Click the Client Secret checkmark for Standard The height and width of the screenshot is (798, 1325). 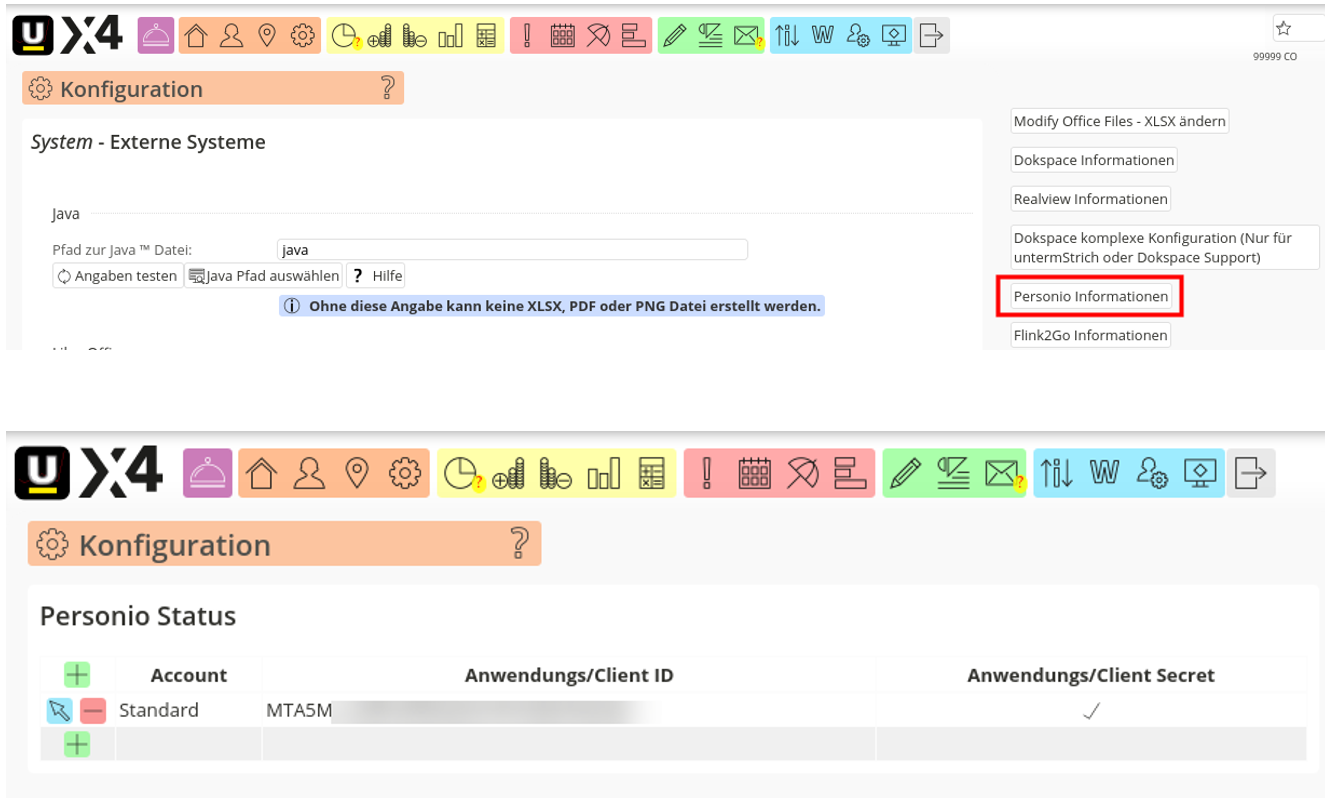tap(1091, 711)
